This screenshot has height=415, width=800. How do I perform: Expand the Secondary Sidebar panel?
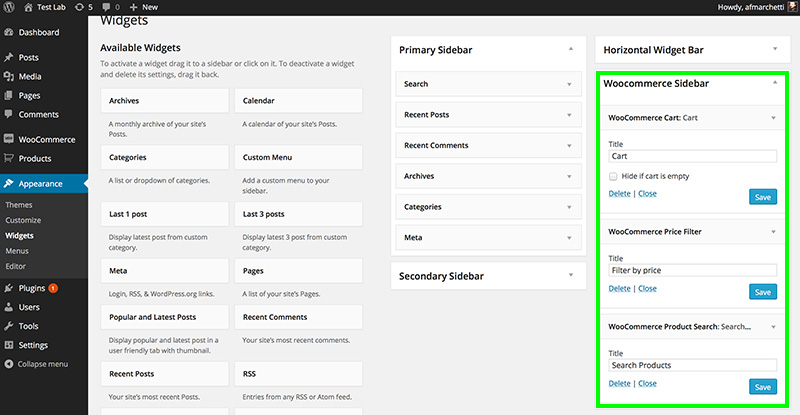click(x=571, y=275)
